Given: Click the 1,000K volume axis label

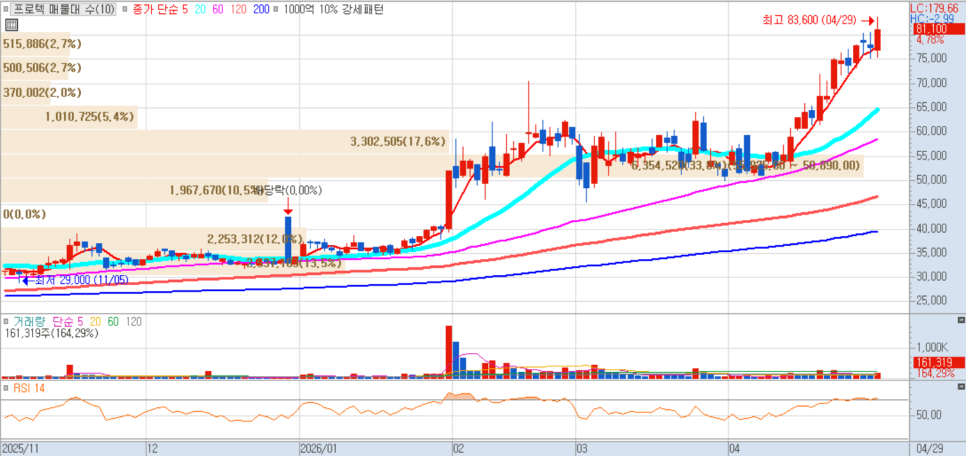Looking at the screenshot, I should click(934, 346).
